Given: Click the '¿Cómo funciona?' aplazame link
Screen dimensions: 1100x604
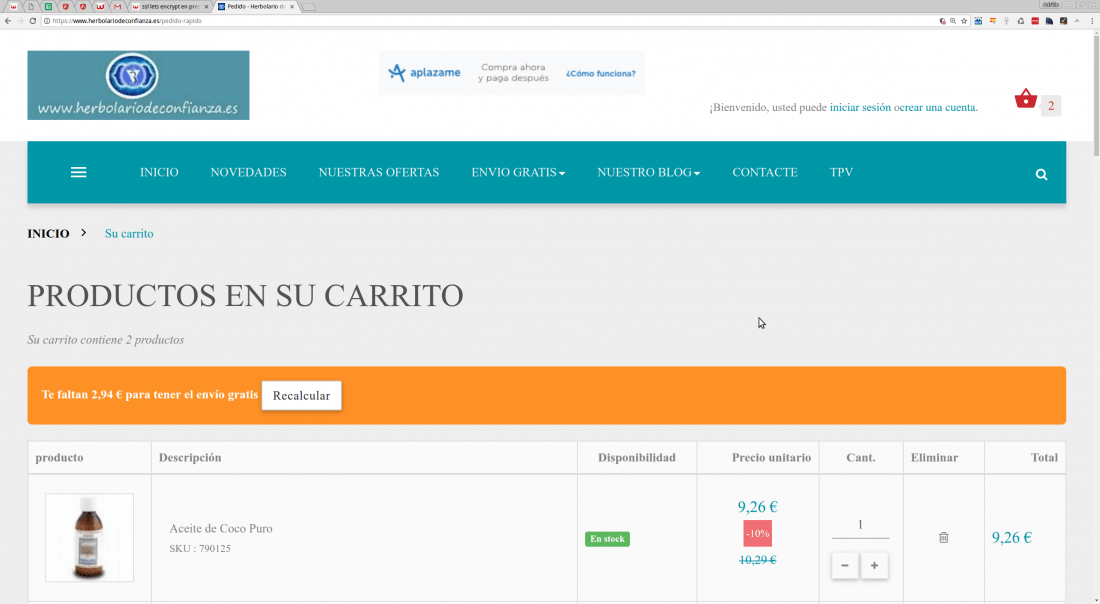Looking at the screenshot, I should point(601,74).
